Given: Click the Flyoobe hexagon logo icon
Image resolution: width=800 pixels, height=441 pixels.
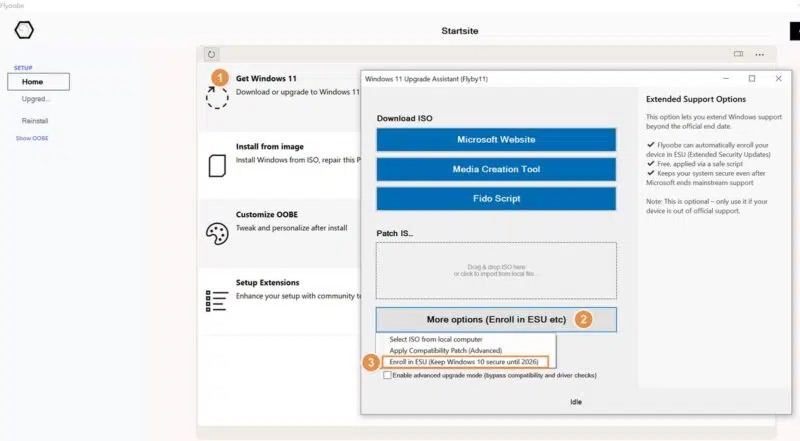Looking at the screenshot, I should [x=24, y=30].
